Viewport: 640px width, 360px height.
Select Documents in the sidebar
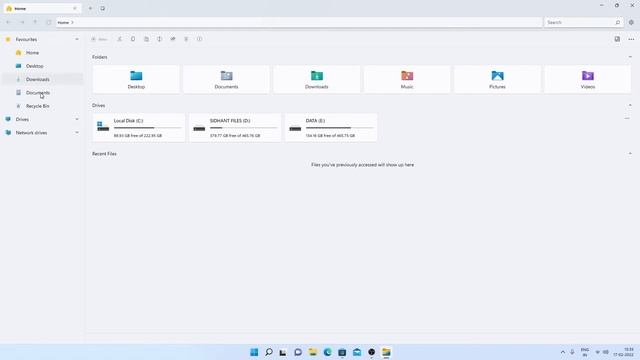(x=42, y=93)
